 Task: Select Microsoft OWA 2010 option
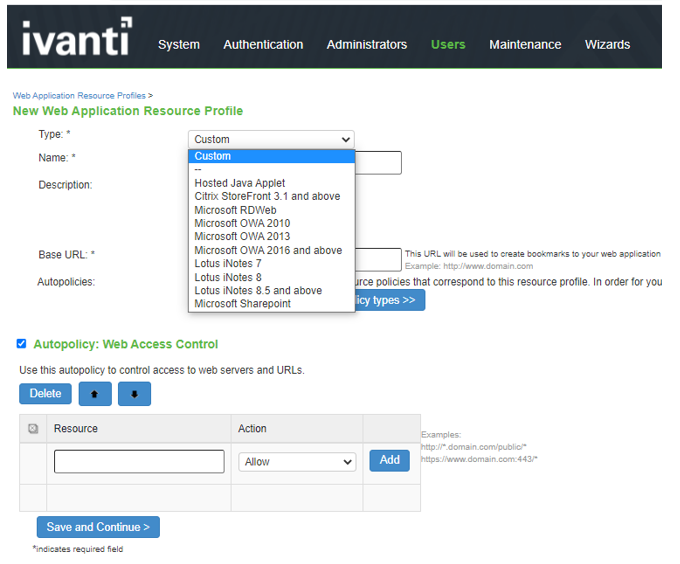(x=271, y=223)
